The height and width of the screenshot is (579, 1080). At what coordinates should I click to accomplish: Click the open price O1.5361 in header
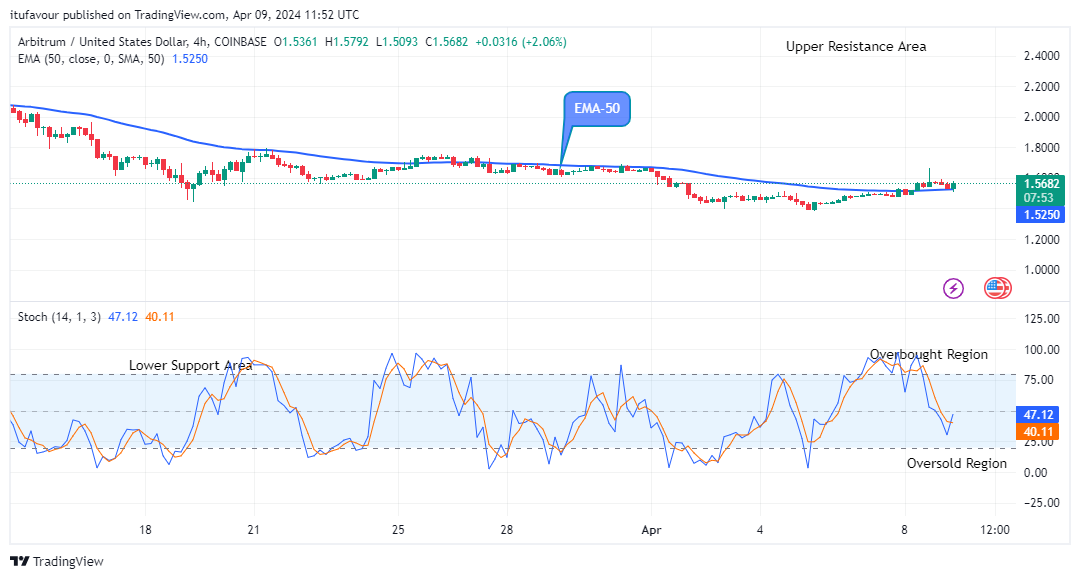[x=295, y=42]
